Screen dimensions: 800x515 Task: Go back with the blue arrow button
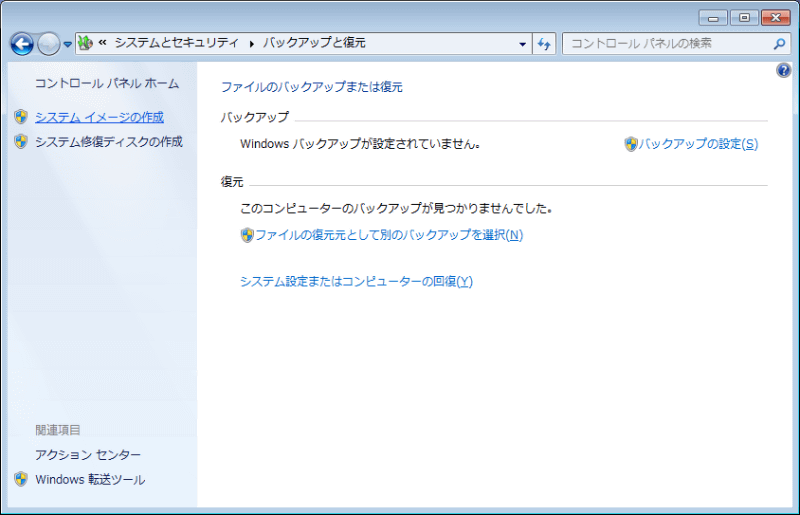click(22, 44)
